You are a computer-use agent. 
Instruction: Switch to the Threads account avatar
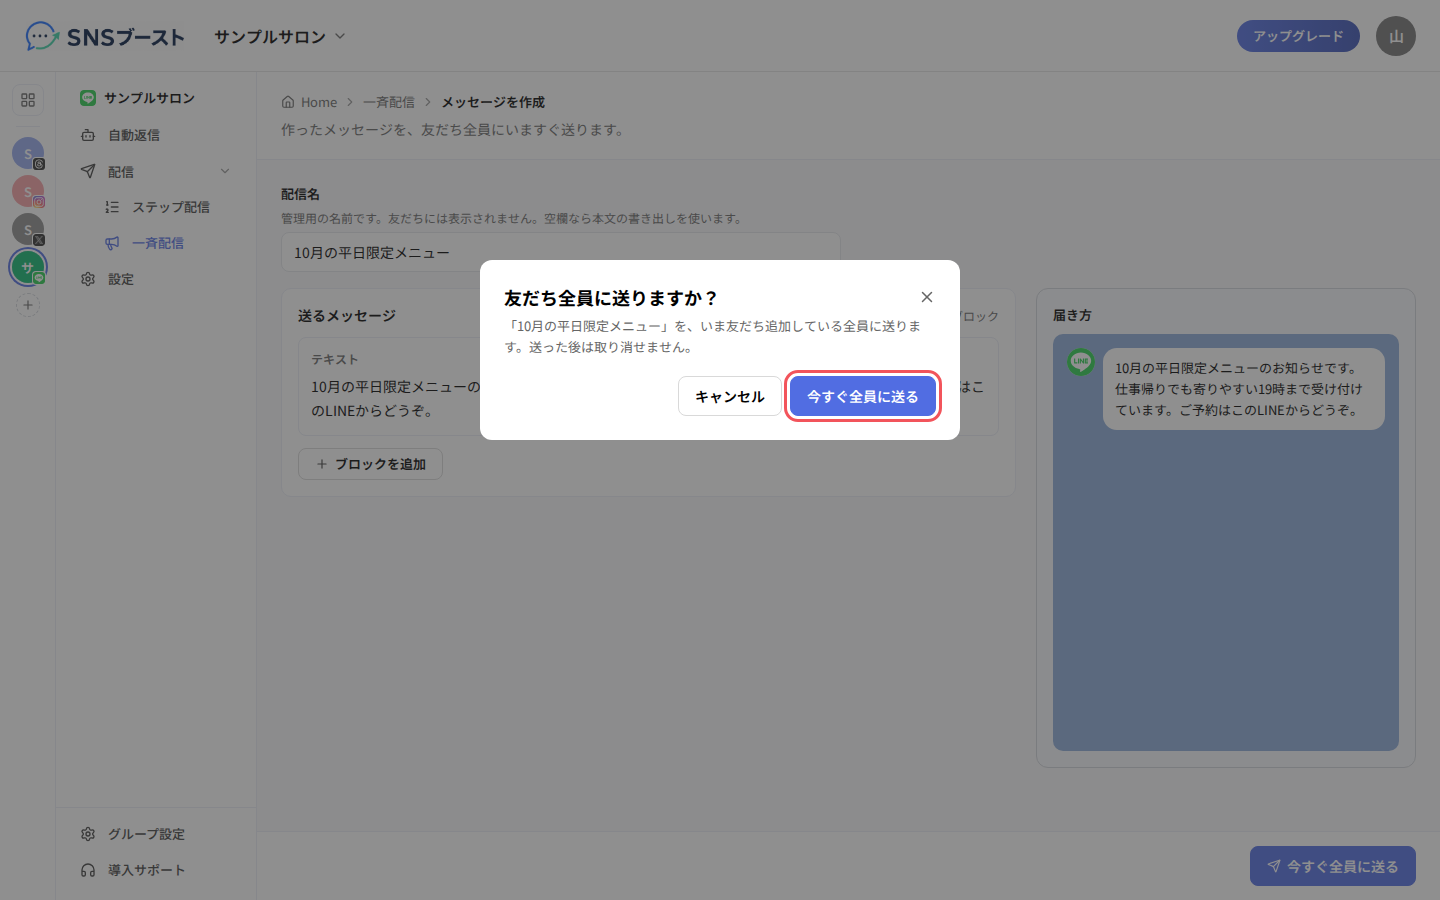click(x=28, y=153)
